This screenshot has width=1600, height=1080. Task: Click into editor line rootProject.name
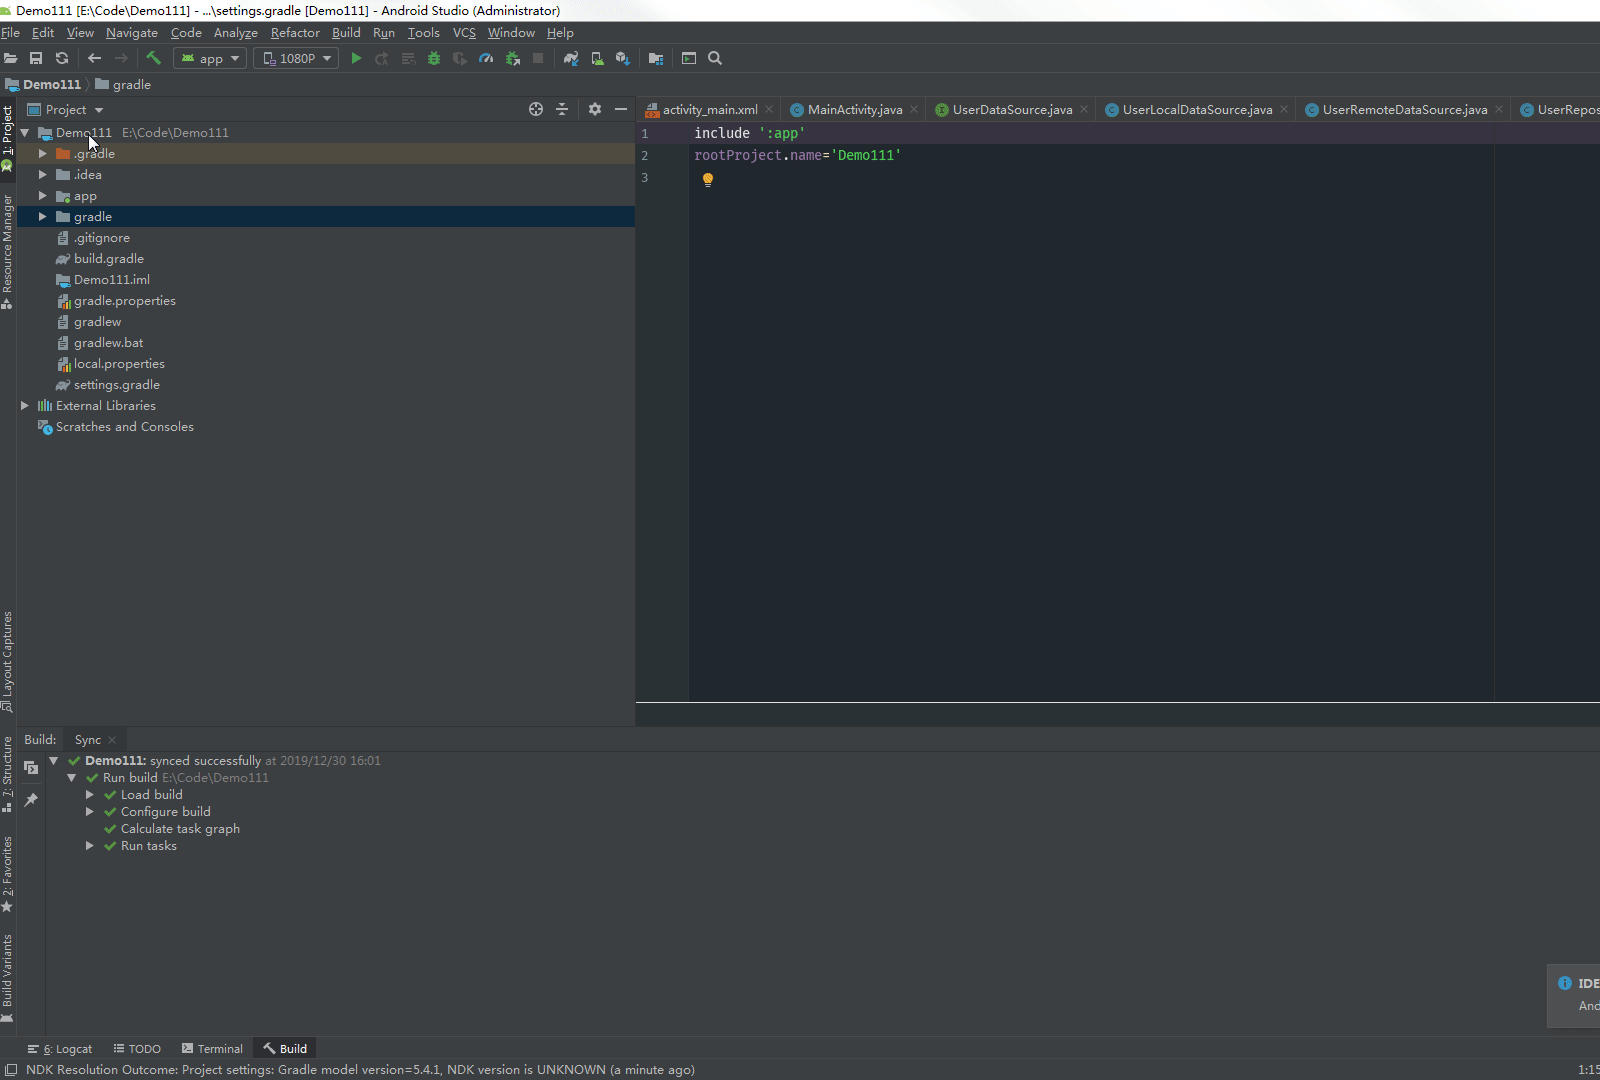point(798,155)
